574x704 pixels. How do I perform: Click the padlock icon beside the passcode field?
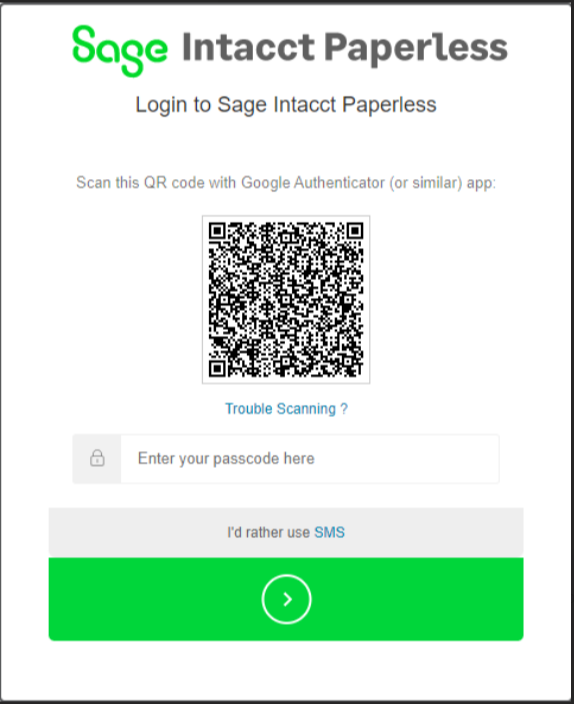(x=97, y=458)
